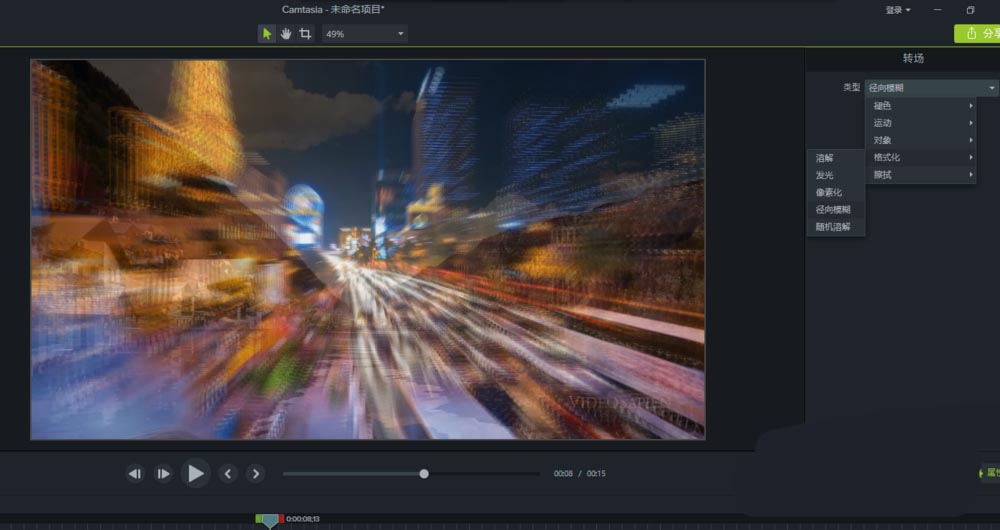The image size is (1000, 530).
Task: Click the 转场 panel header
Action: (913, 58)
